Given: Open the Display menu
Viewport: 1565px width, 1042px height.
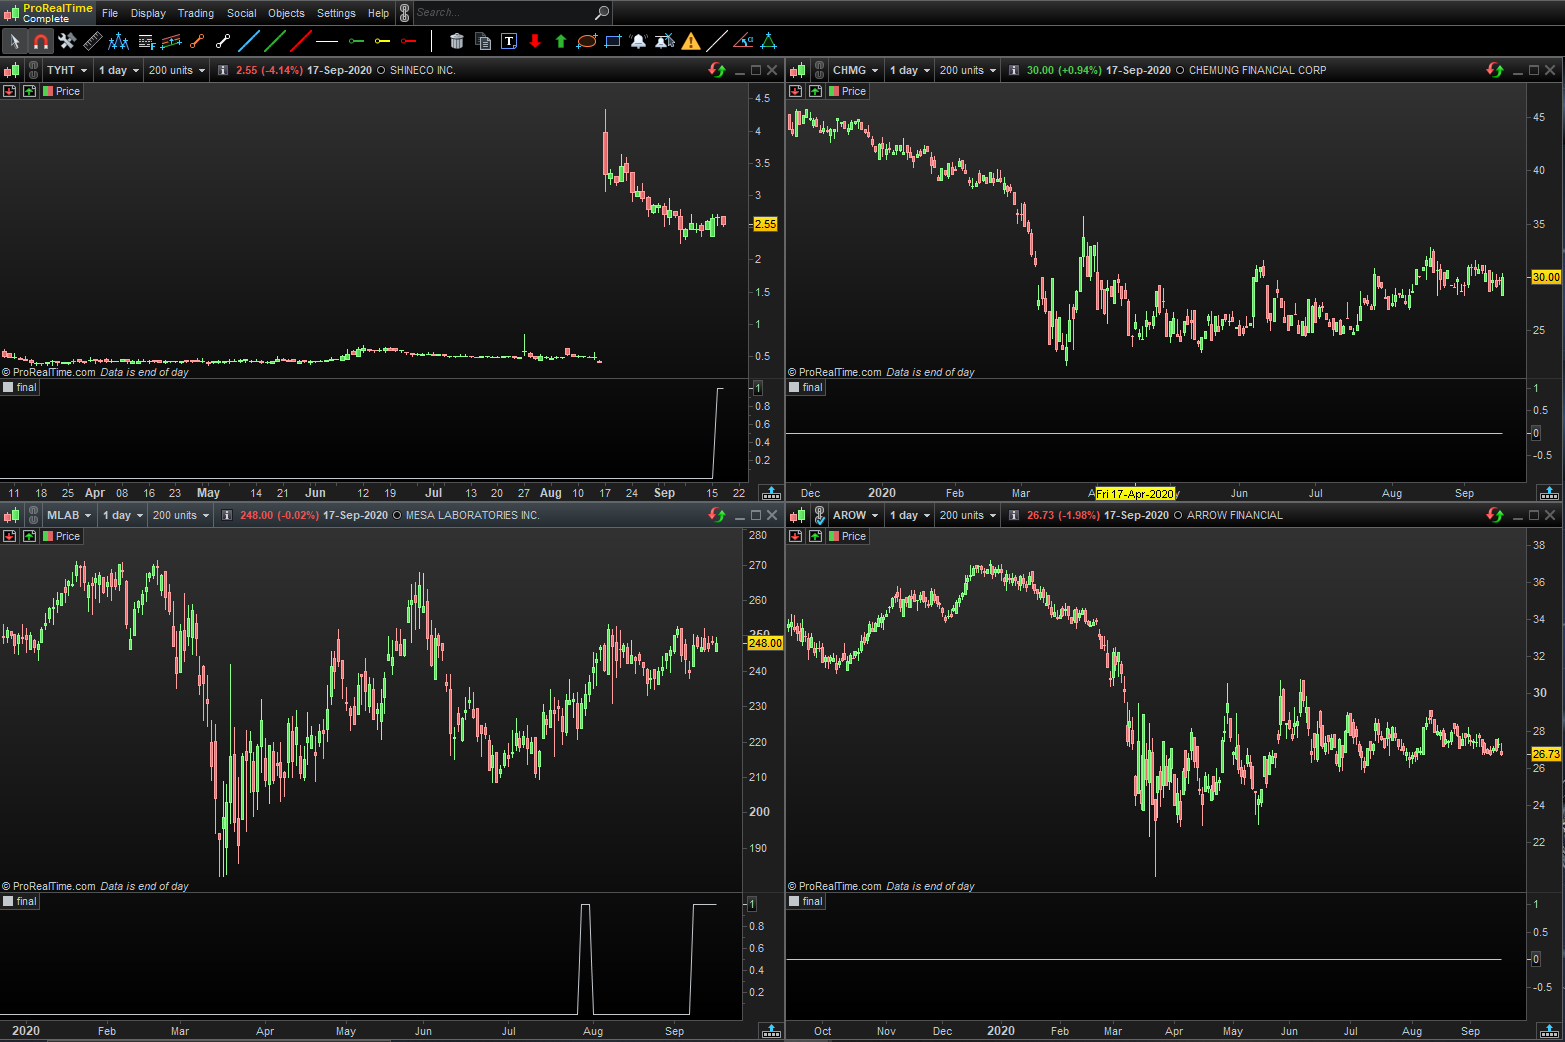Looking at the screenshot, I should pos(148,13).
